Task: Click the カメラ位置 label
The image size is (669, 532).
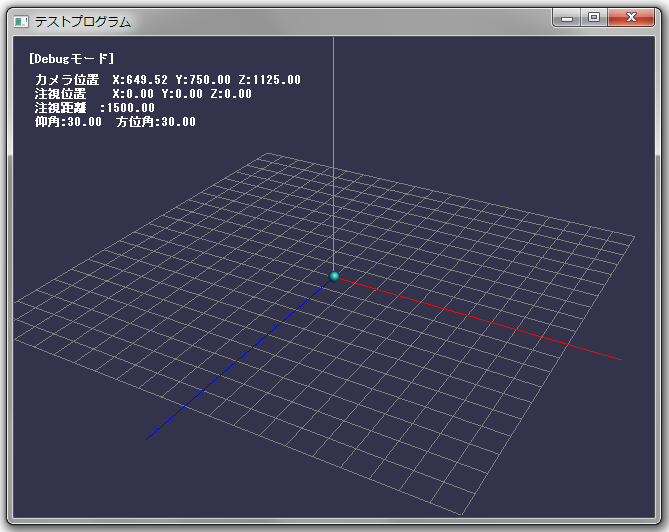Action: (x=67, y=80)
